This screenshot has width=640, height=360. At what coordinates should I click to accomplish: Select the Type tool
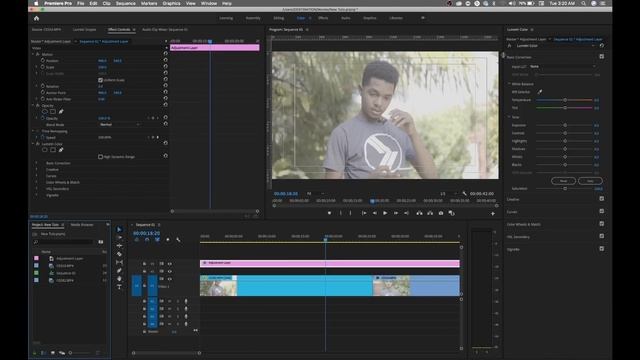pos(119,287)
